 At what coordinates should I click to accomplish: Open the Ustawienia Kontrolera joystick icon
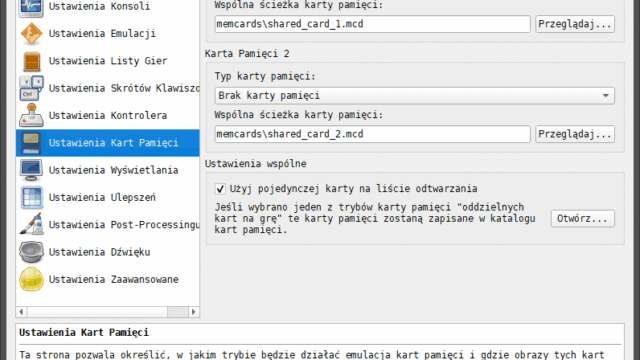pos(31,116)
